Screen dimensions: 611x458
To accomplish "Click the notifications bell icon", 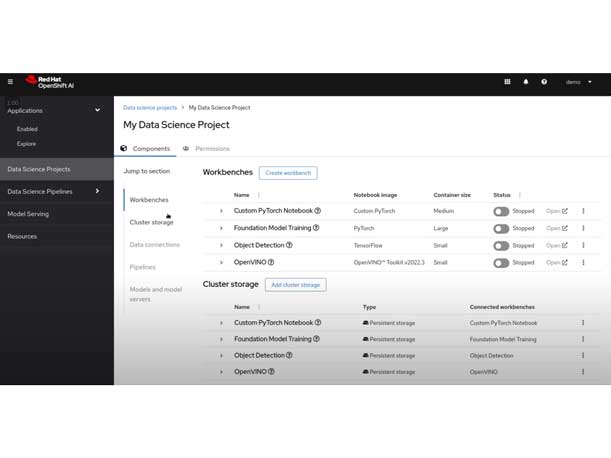I will 526,82.
